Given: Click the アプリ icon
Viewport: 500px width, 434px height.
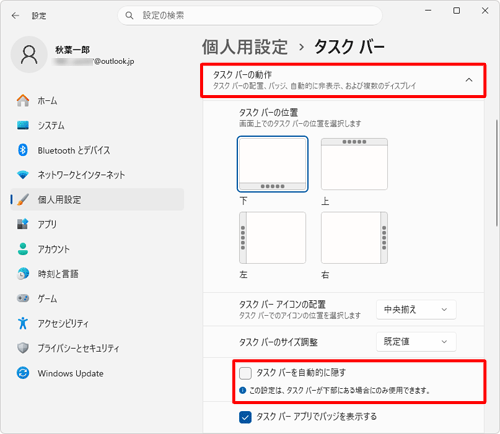Looking at the screenshot, I should (23, 224).
